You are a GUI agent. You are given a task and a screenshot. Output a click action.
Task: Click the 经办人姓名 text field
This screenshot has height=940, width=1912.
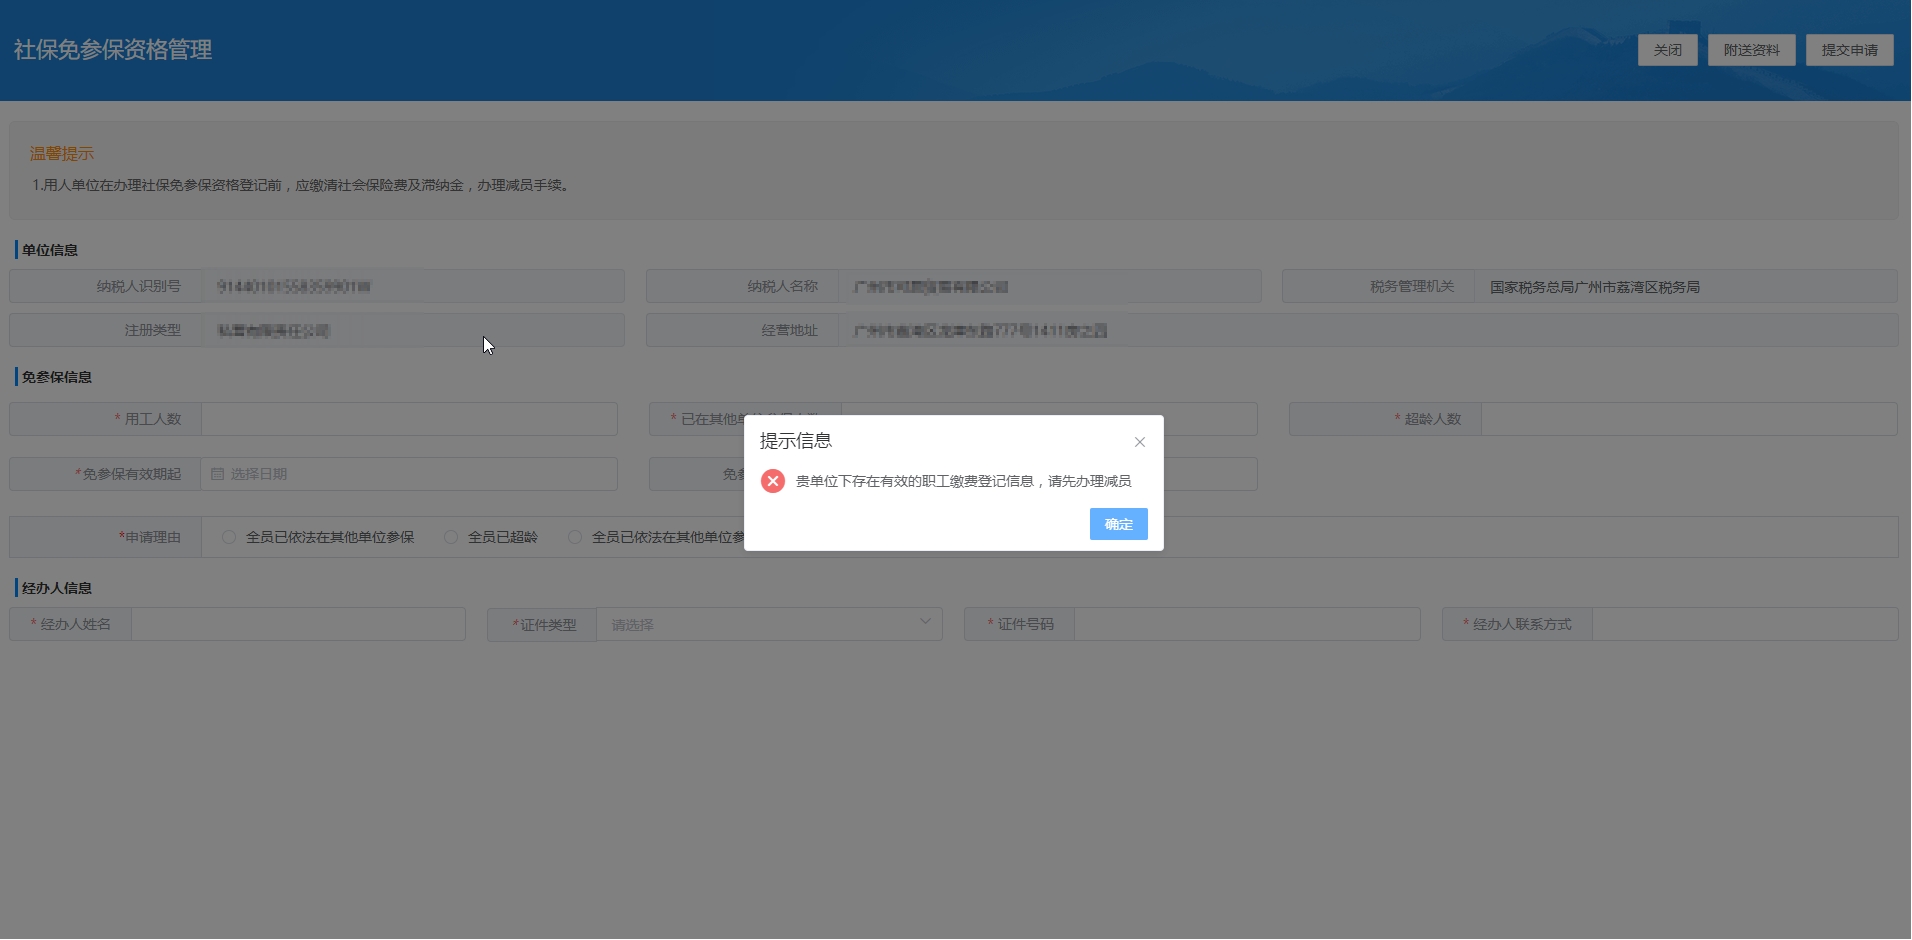click(298, 624)
